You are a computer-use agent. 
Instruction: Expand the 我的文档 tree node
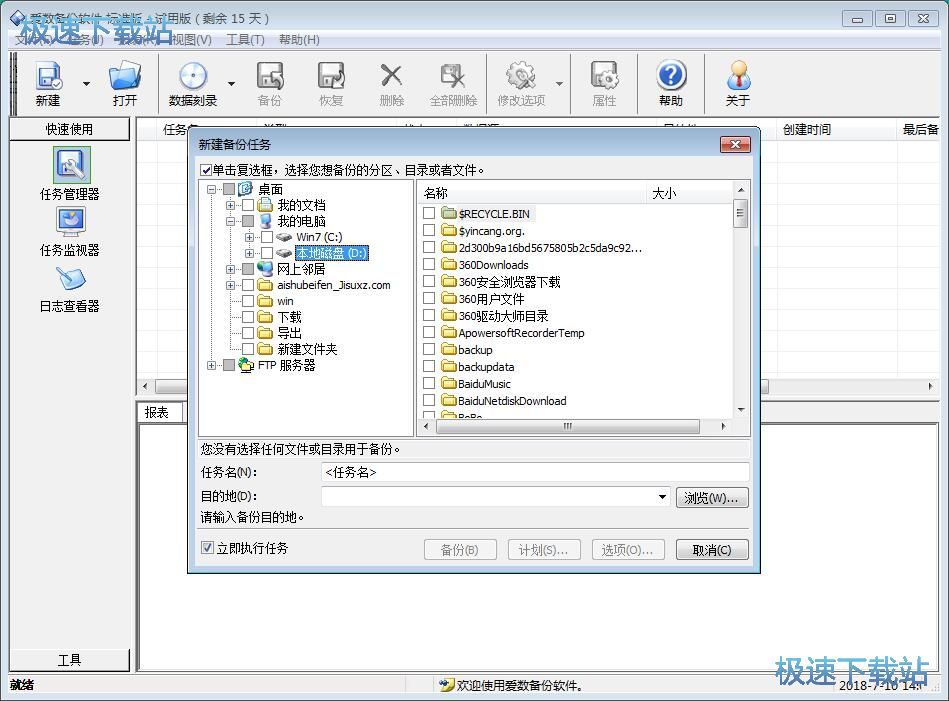pyautogui.click(x=230, y=205)
